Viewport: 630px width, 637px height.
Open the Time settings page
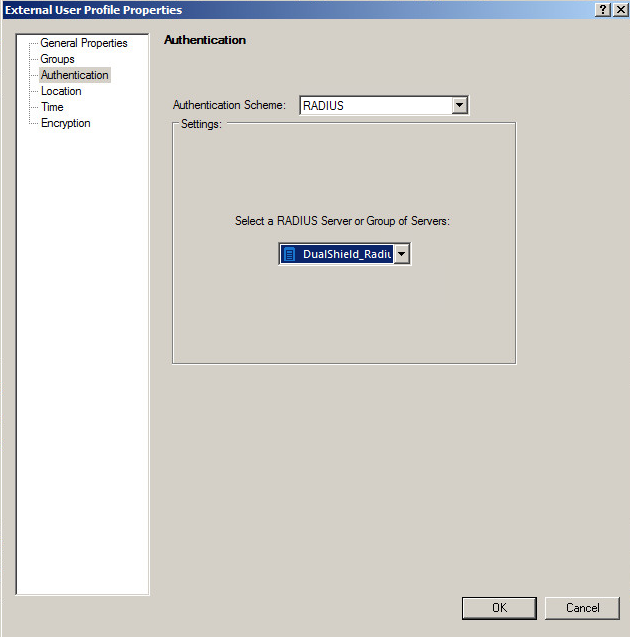52,107
